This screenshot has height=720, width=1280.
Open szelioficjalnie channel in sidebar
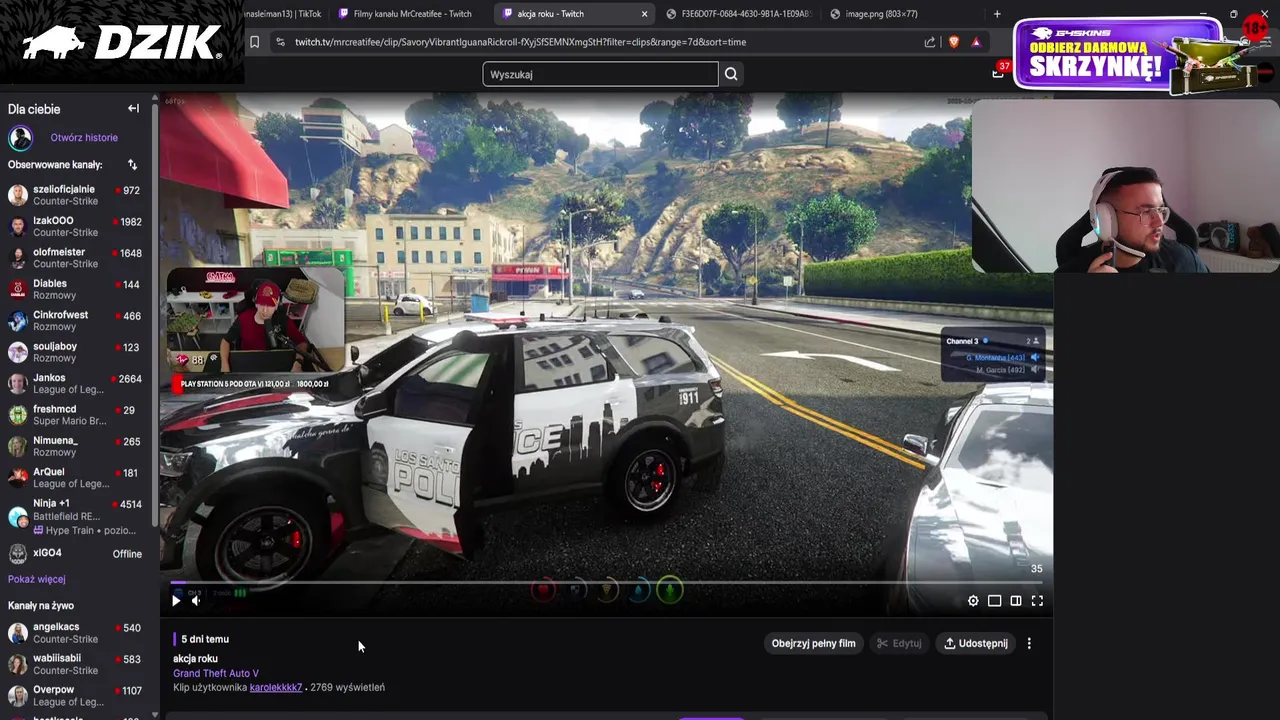(76, 195)
